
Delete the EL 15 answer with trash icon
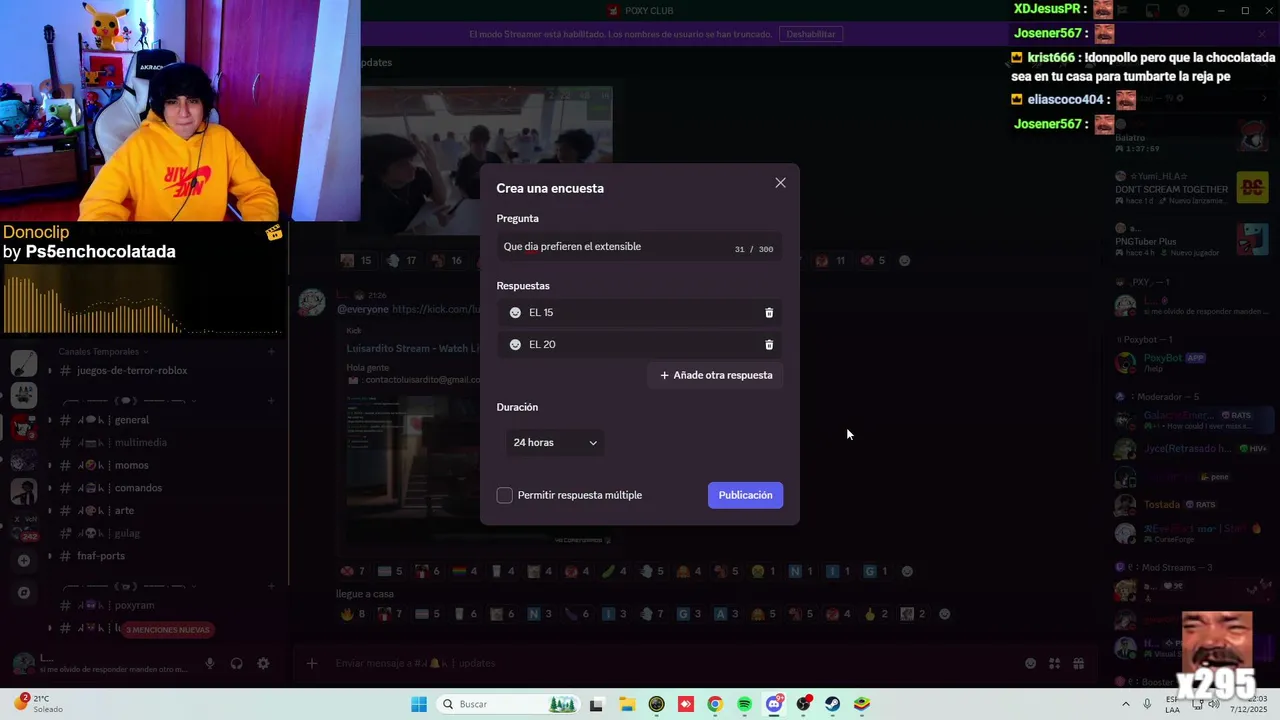[769, 313]
